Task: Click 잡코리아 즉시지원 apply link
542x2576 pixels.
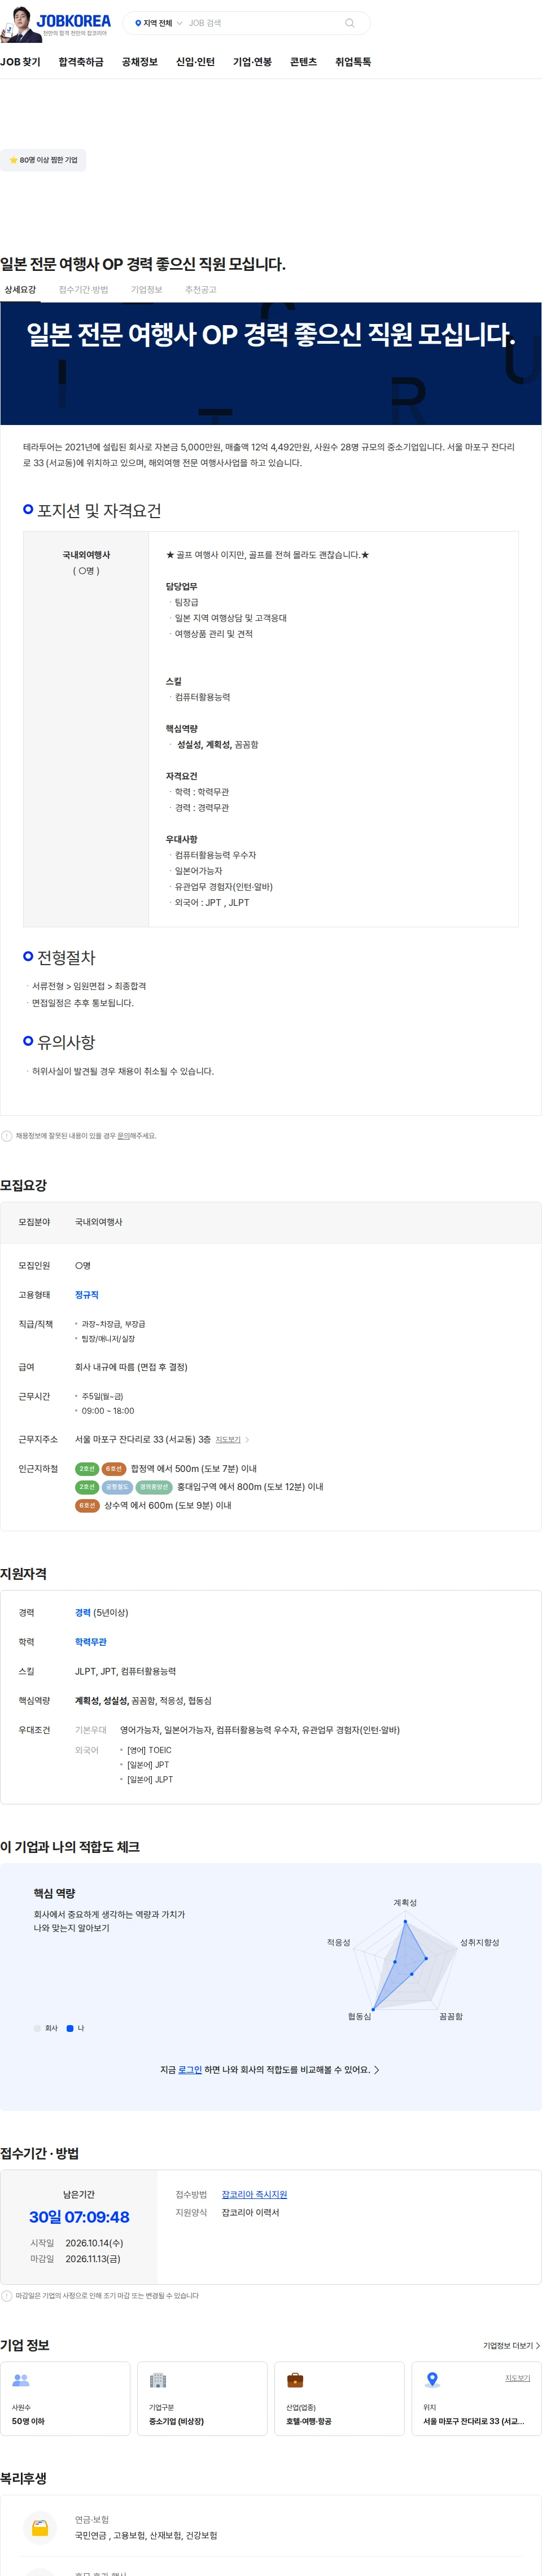Action: click(254, 2194)
